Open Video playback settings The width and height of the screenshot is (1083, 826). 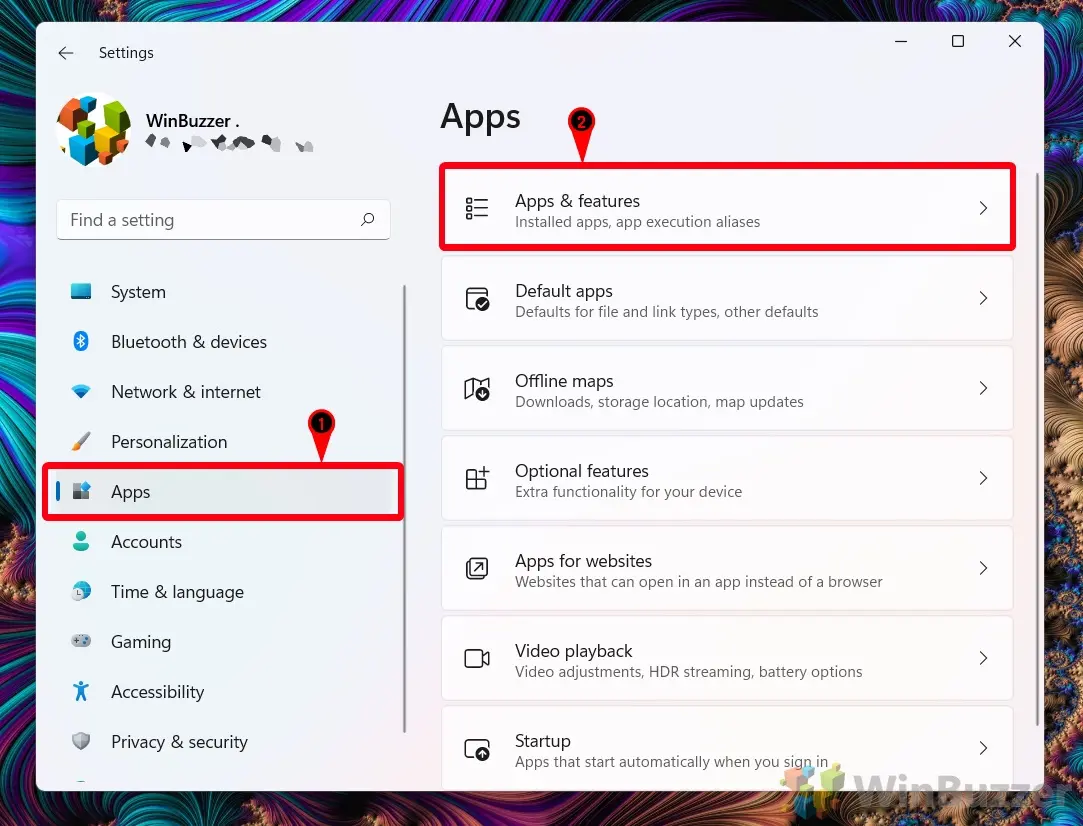[x=727, y=658]
